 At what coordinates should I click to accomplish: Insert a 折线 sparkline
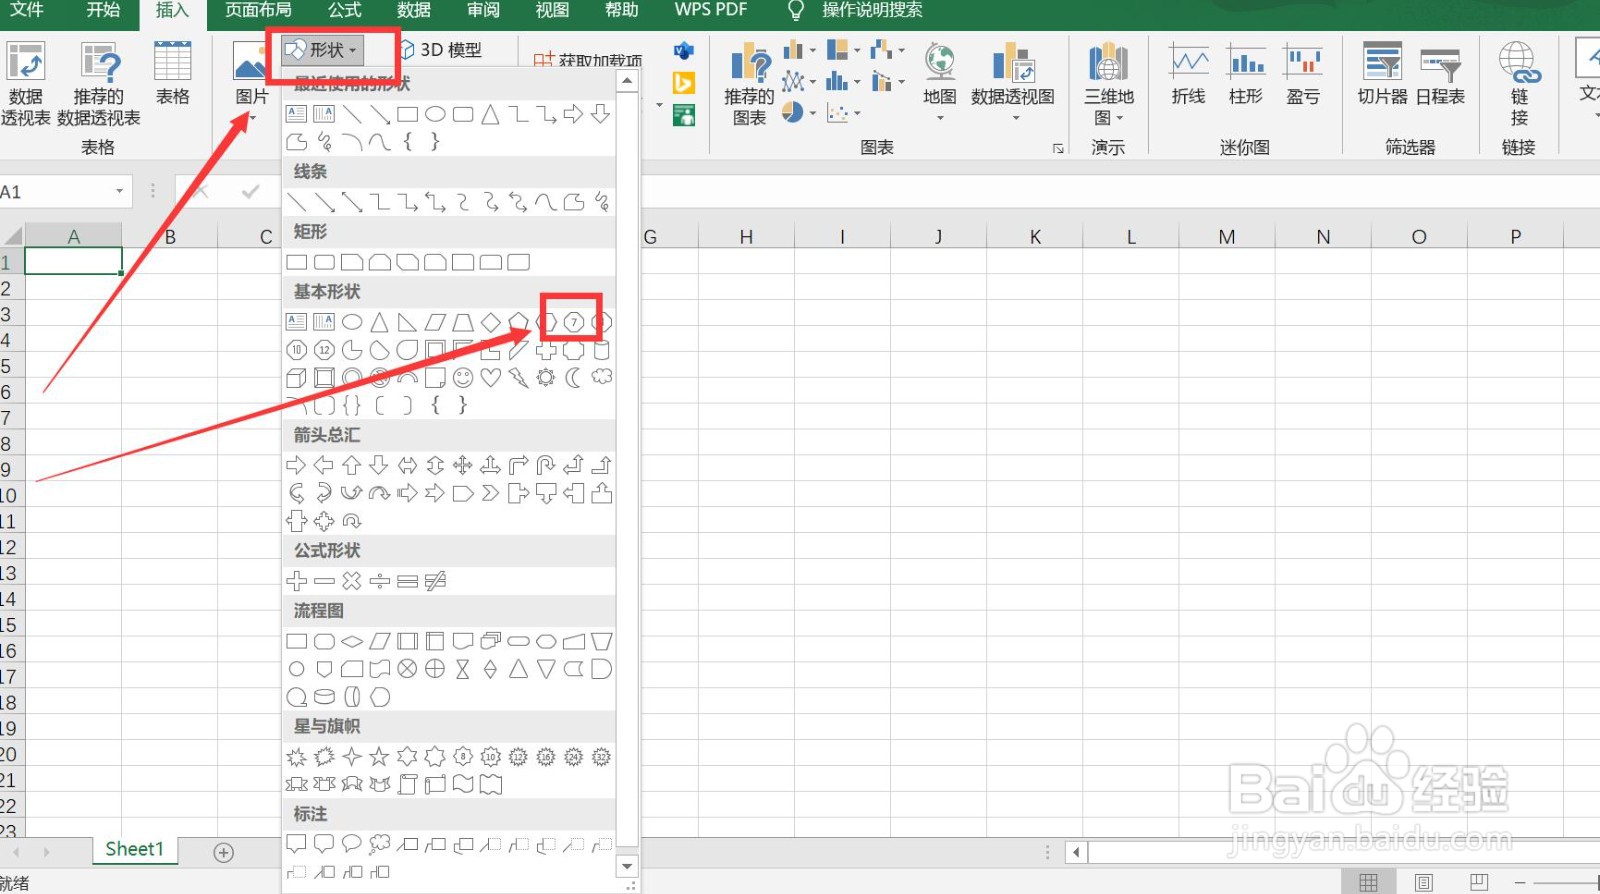tap(1188, 75)
